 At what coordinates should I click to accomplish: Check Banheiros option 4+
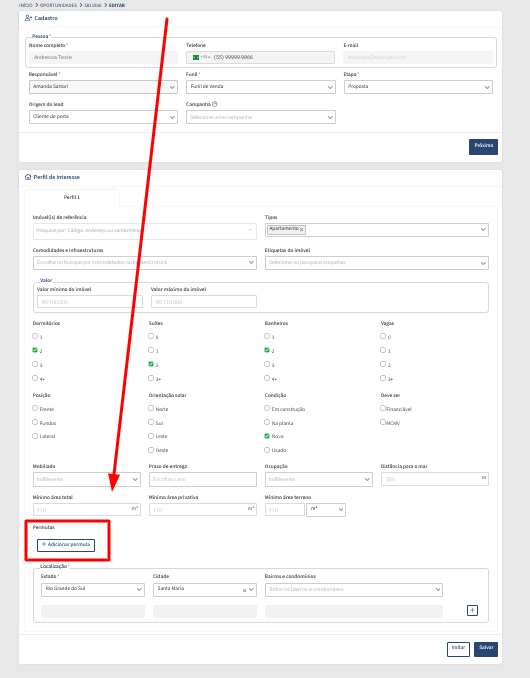267,378
